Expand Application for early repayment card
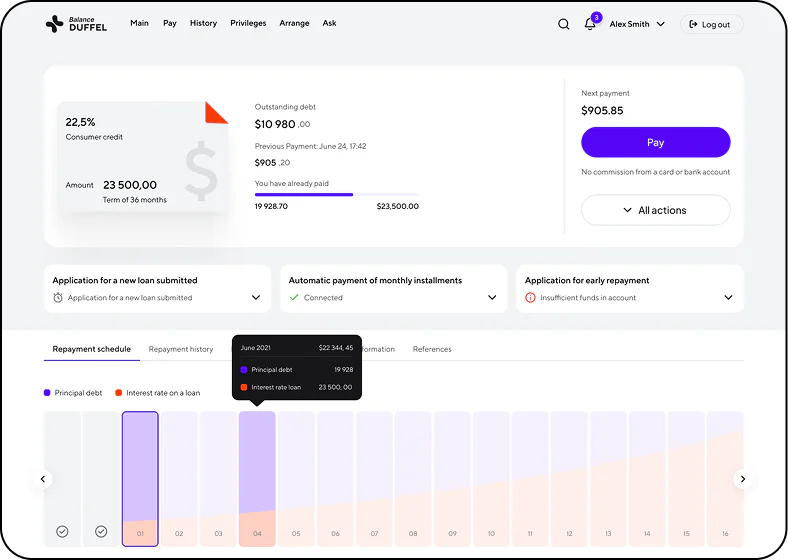788x560 pixels. coord(728,298)
